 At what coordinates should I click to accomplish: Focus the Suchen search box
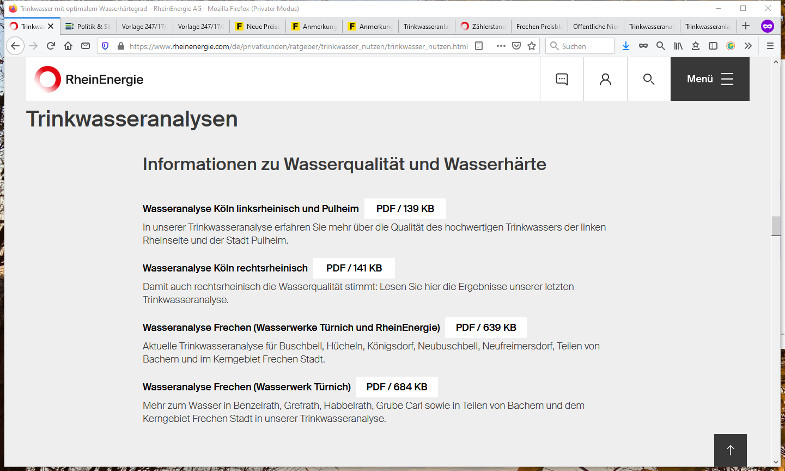[x=580, y=46]
